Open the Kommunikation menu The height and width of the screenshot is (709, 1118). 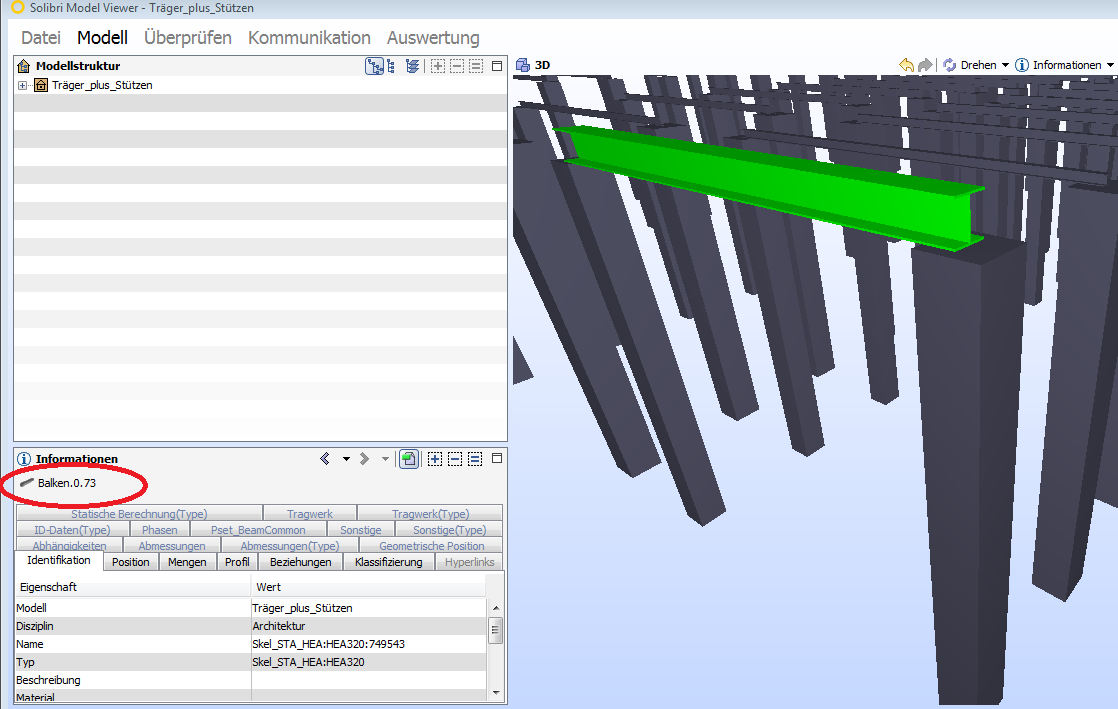309,38
